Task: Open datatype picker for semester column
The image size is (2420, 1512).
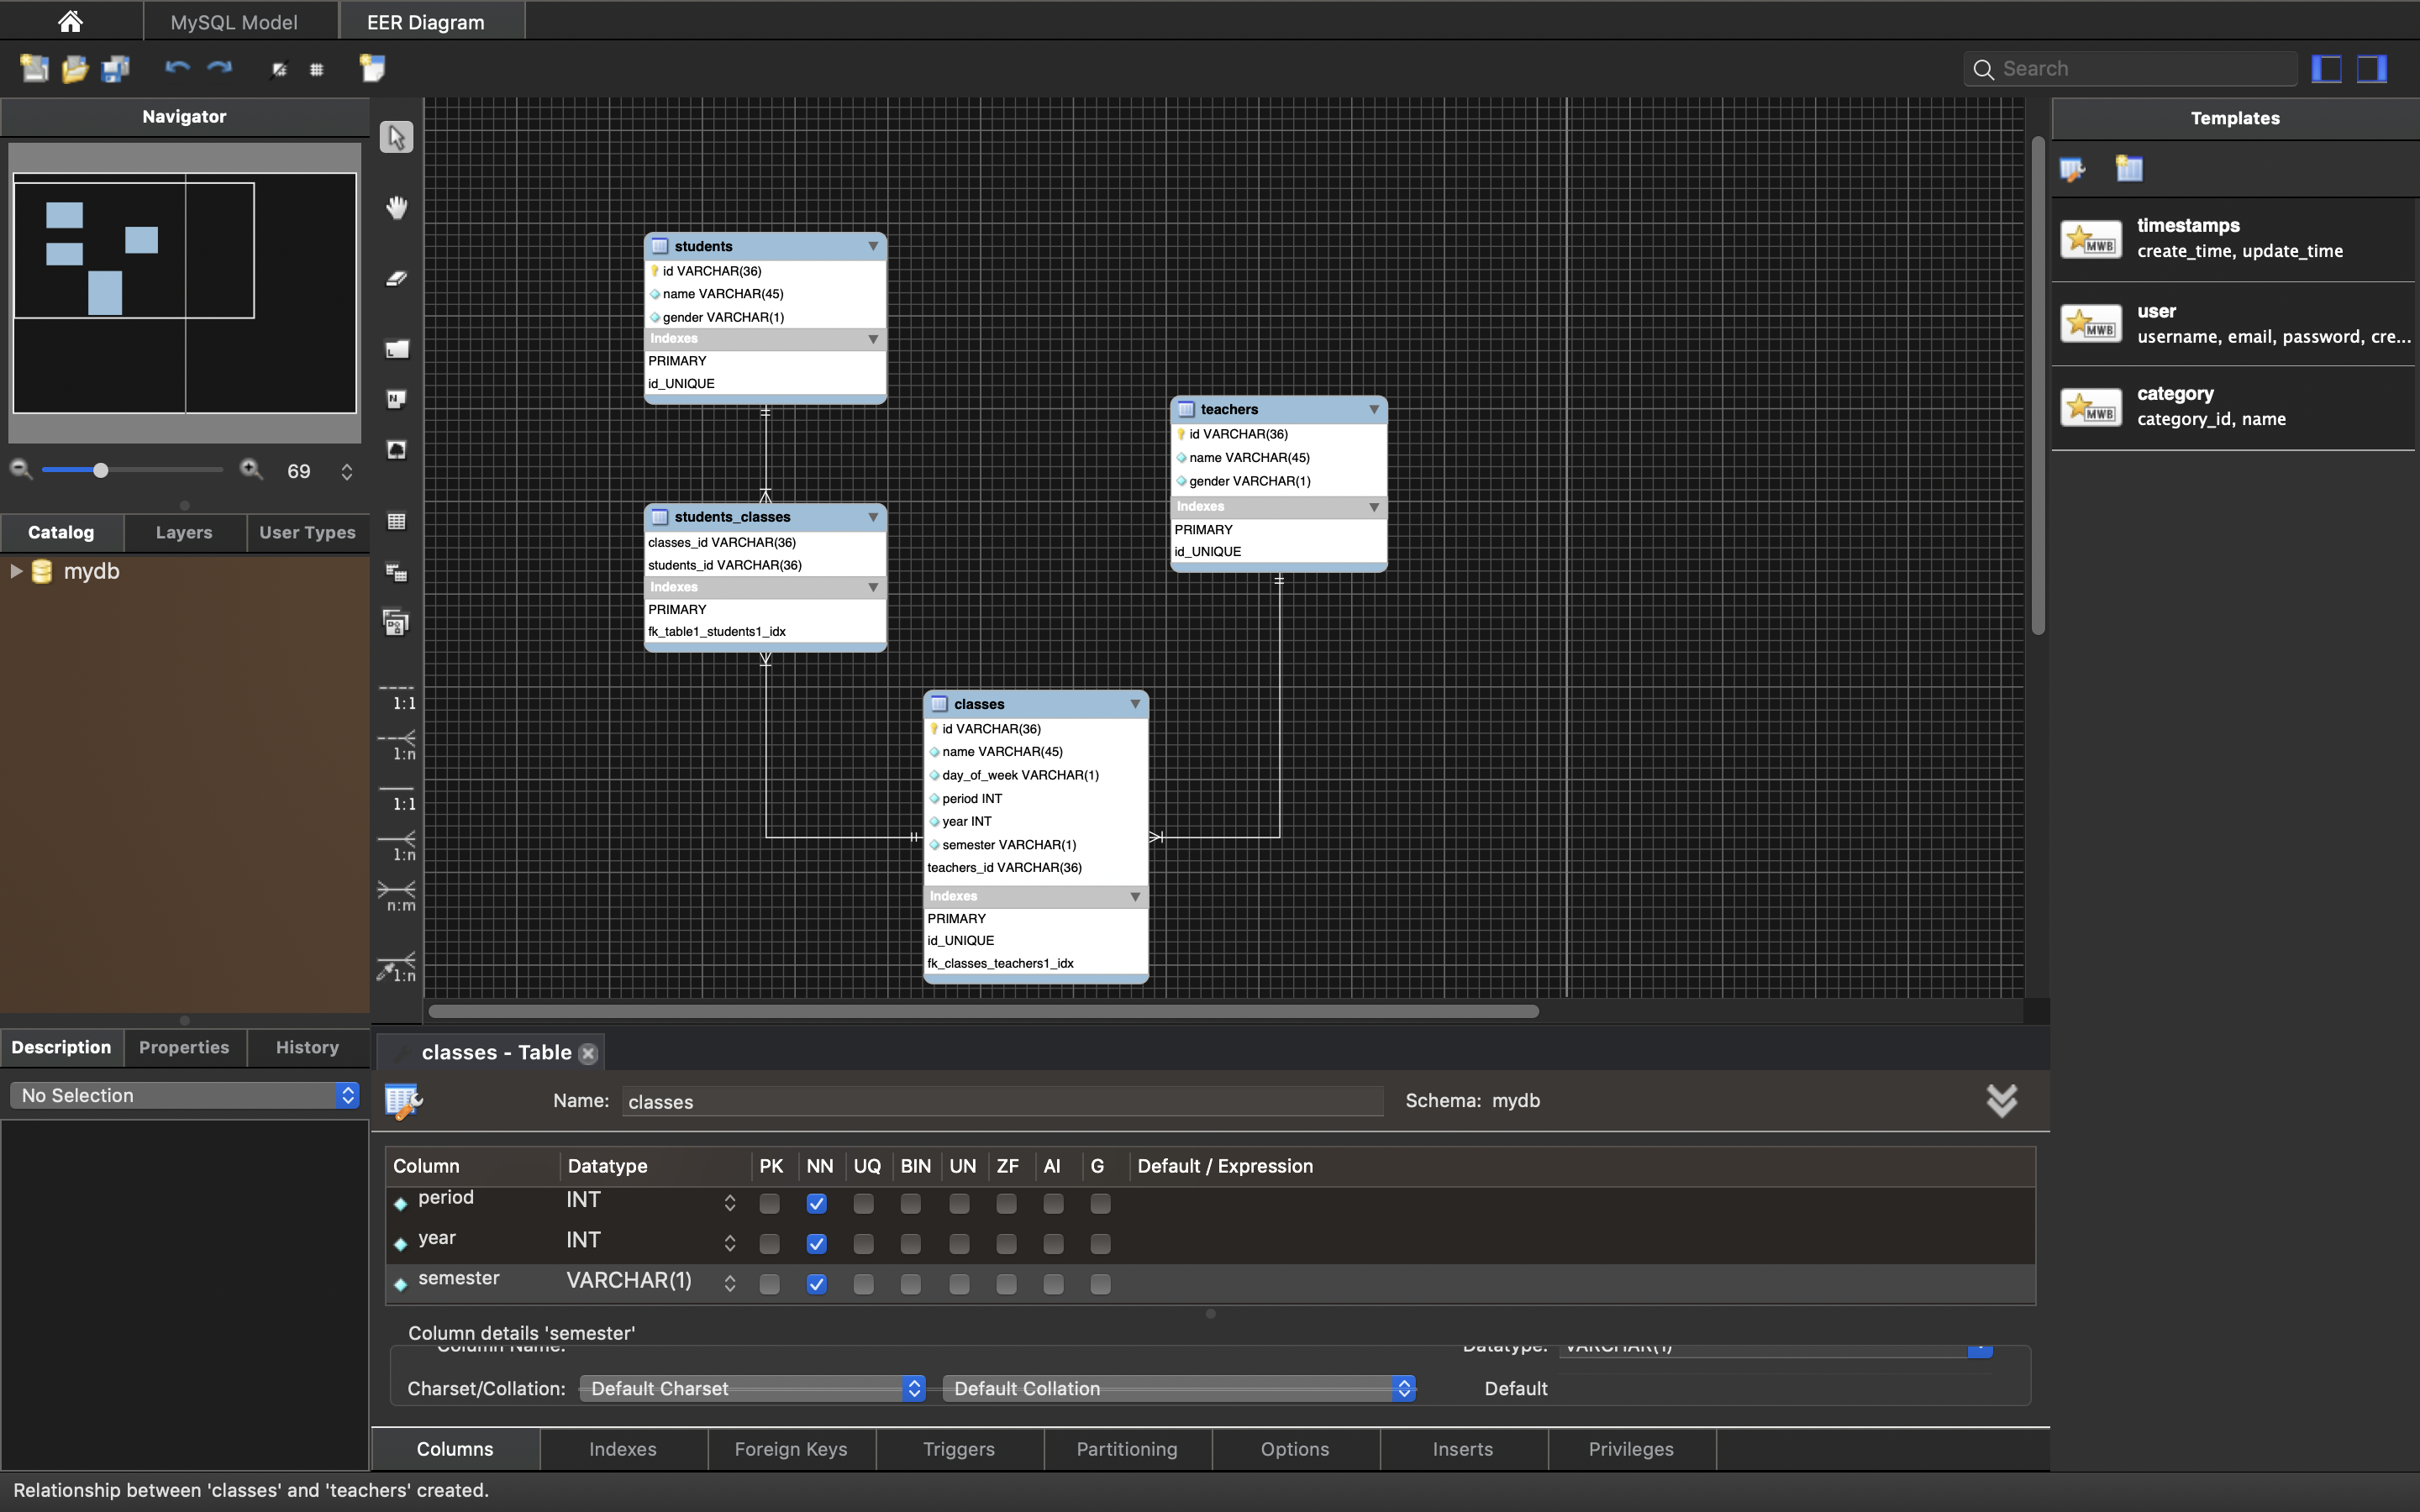Action: click(730, 1283)
